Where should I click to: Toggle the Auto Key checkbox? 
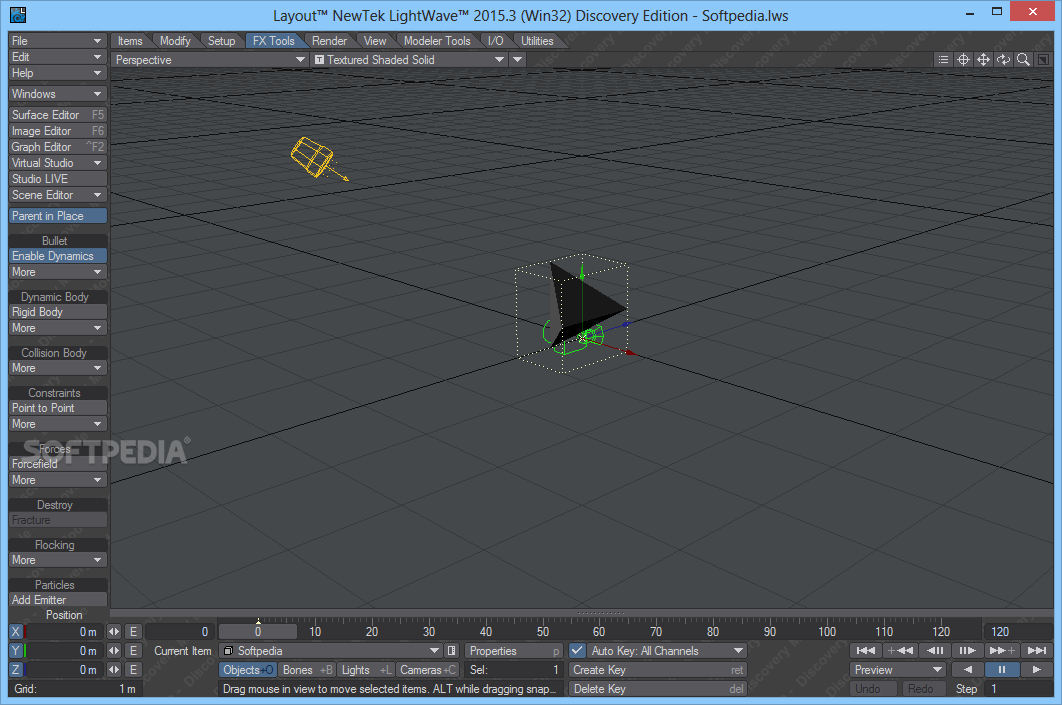pos(577,650)
